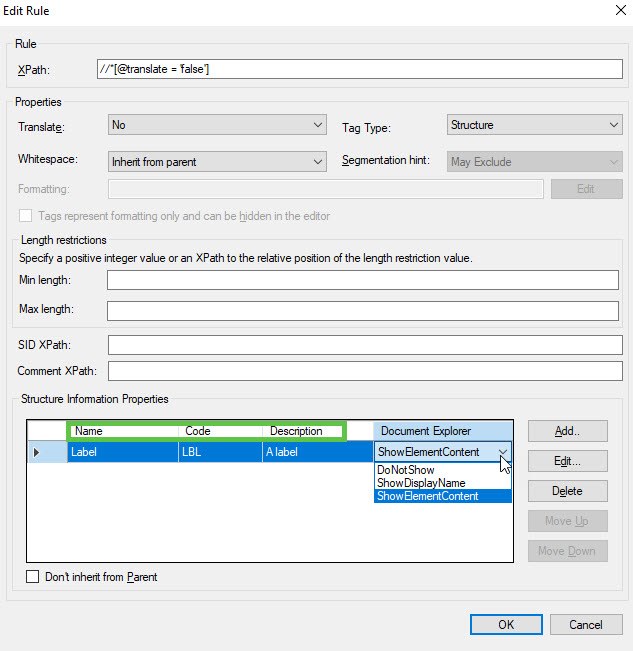Click the Move Up button
633x651 pixels.
[567, 521]
